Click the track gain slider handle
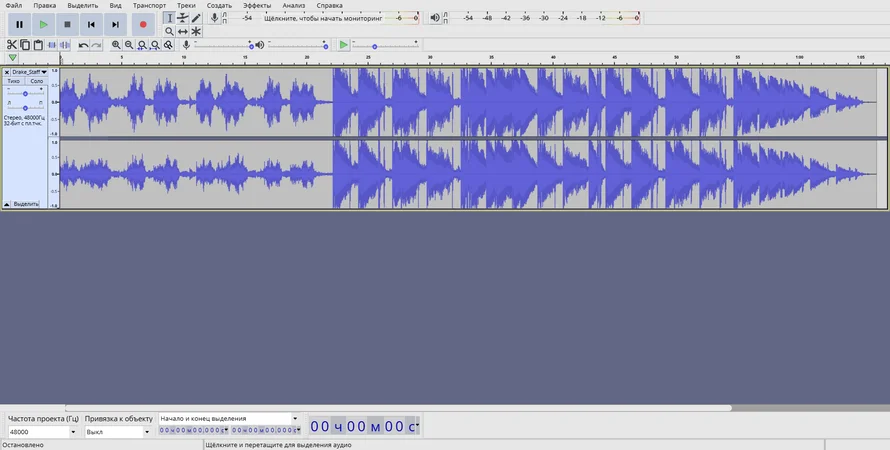 coord(25,93)
